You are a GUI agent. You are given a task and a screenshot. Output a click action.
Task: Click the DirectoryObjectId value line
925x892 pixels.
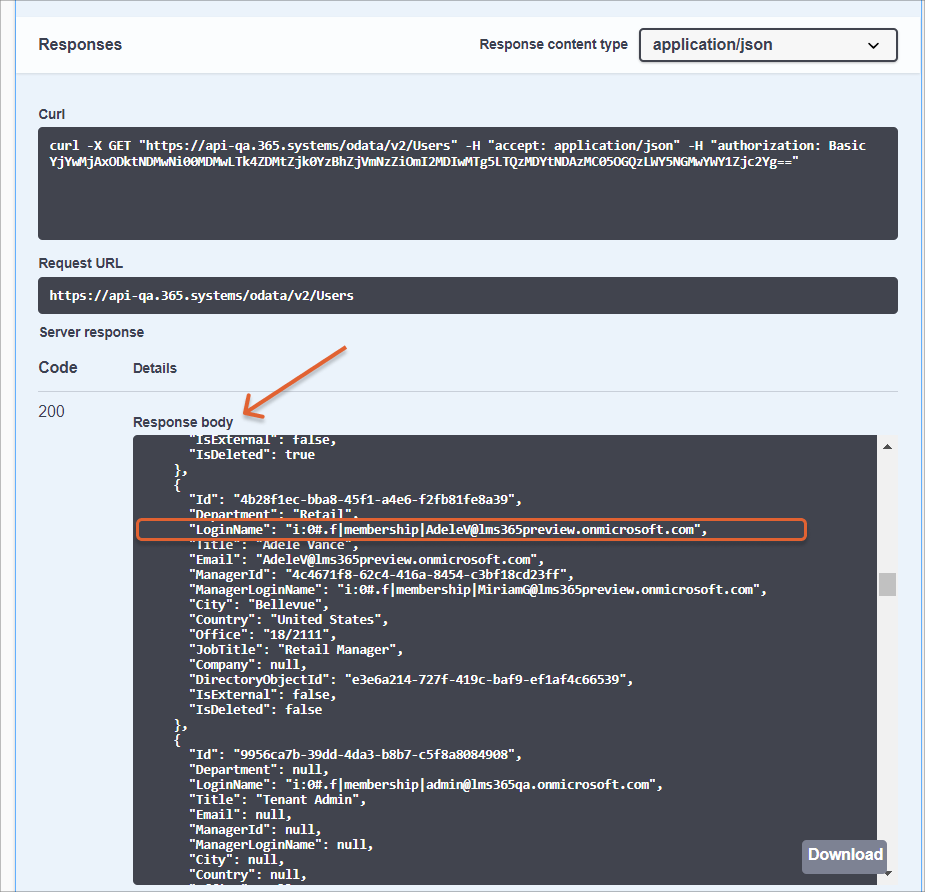411,680
